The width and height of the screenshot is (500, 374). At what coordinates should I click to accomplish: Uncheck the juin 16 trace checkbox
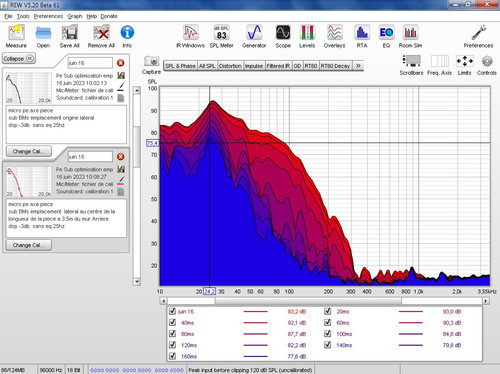click(x=172, y=311)
